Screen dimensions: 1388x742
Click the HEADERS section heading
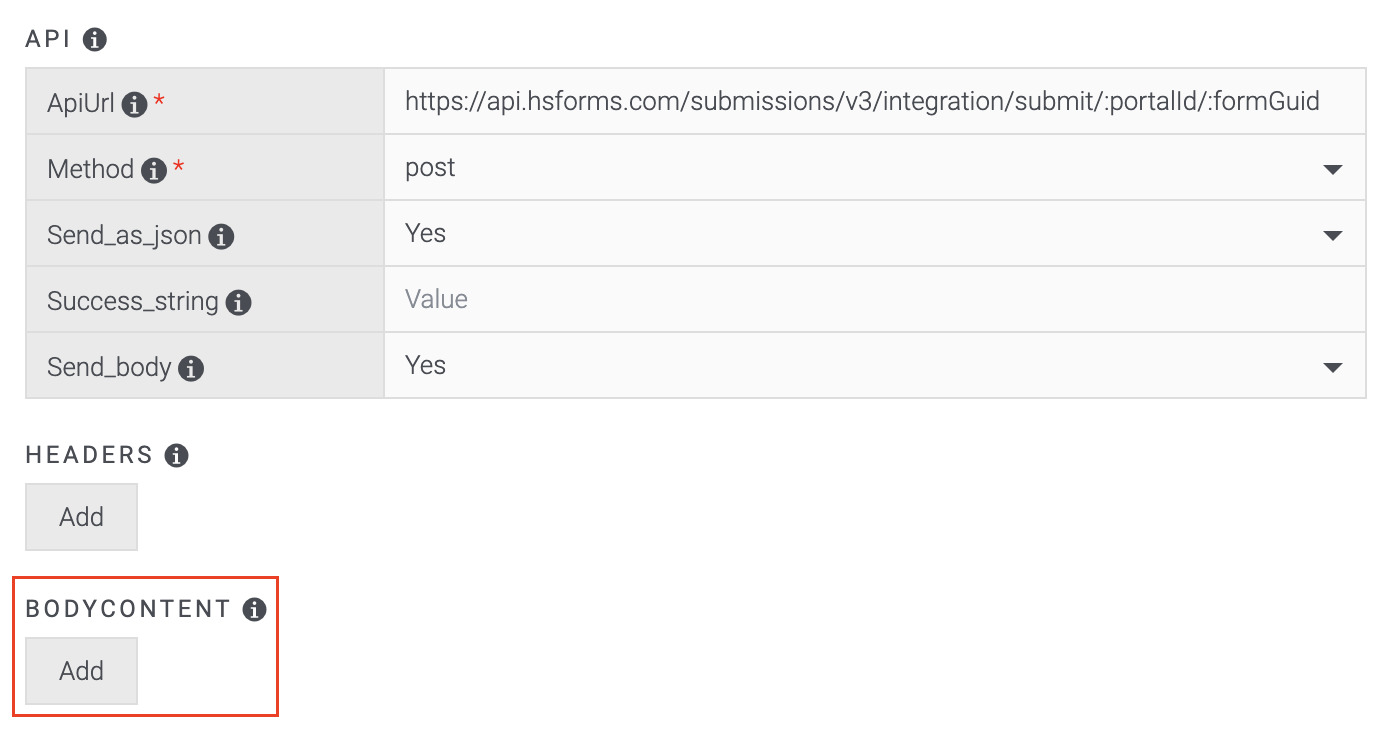click(89, 456)
